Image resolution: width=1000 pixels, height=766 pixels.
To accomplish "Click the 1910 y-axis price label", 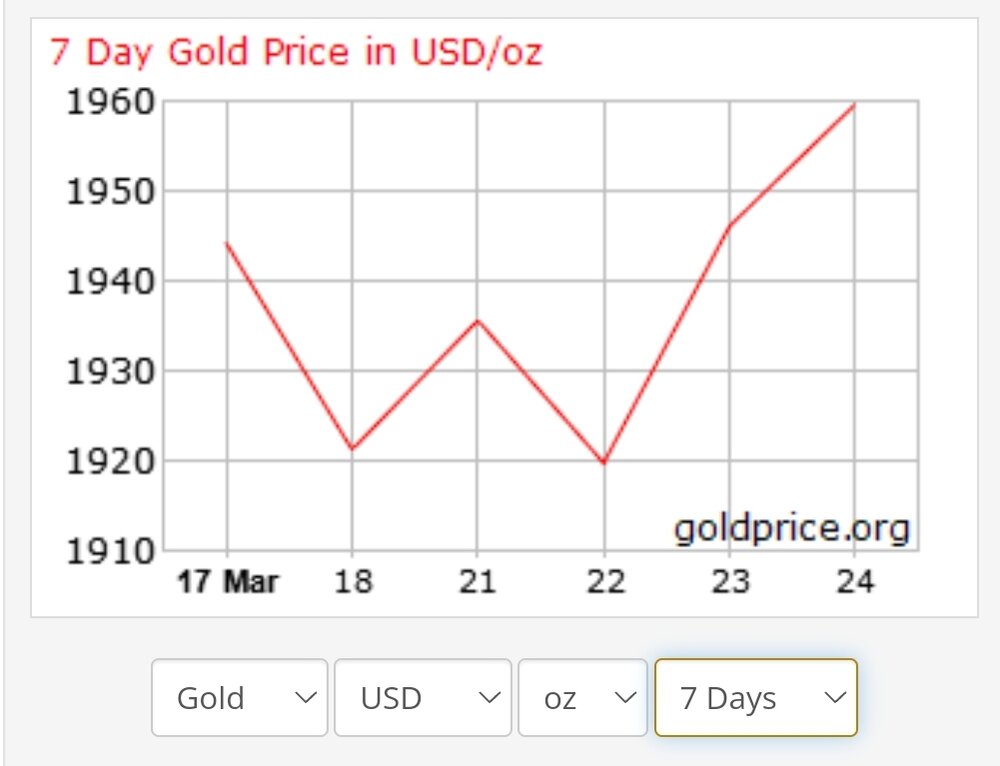I will click(110, 550).
